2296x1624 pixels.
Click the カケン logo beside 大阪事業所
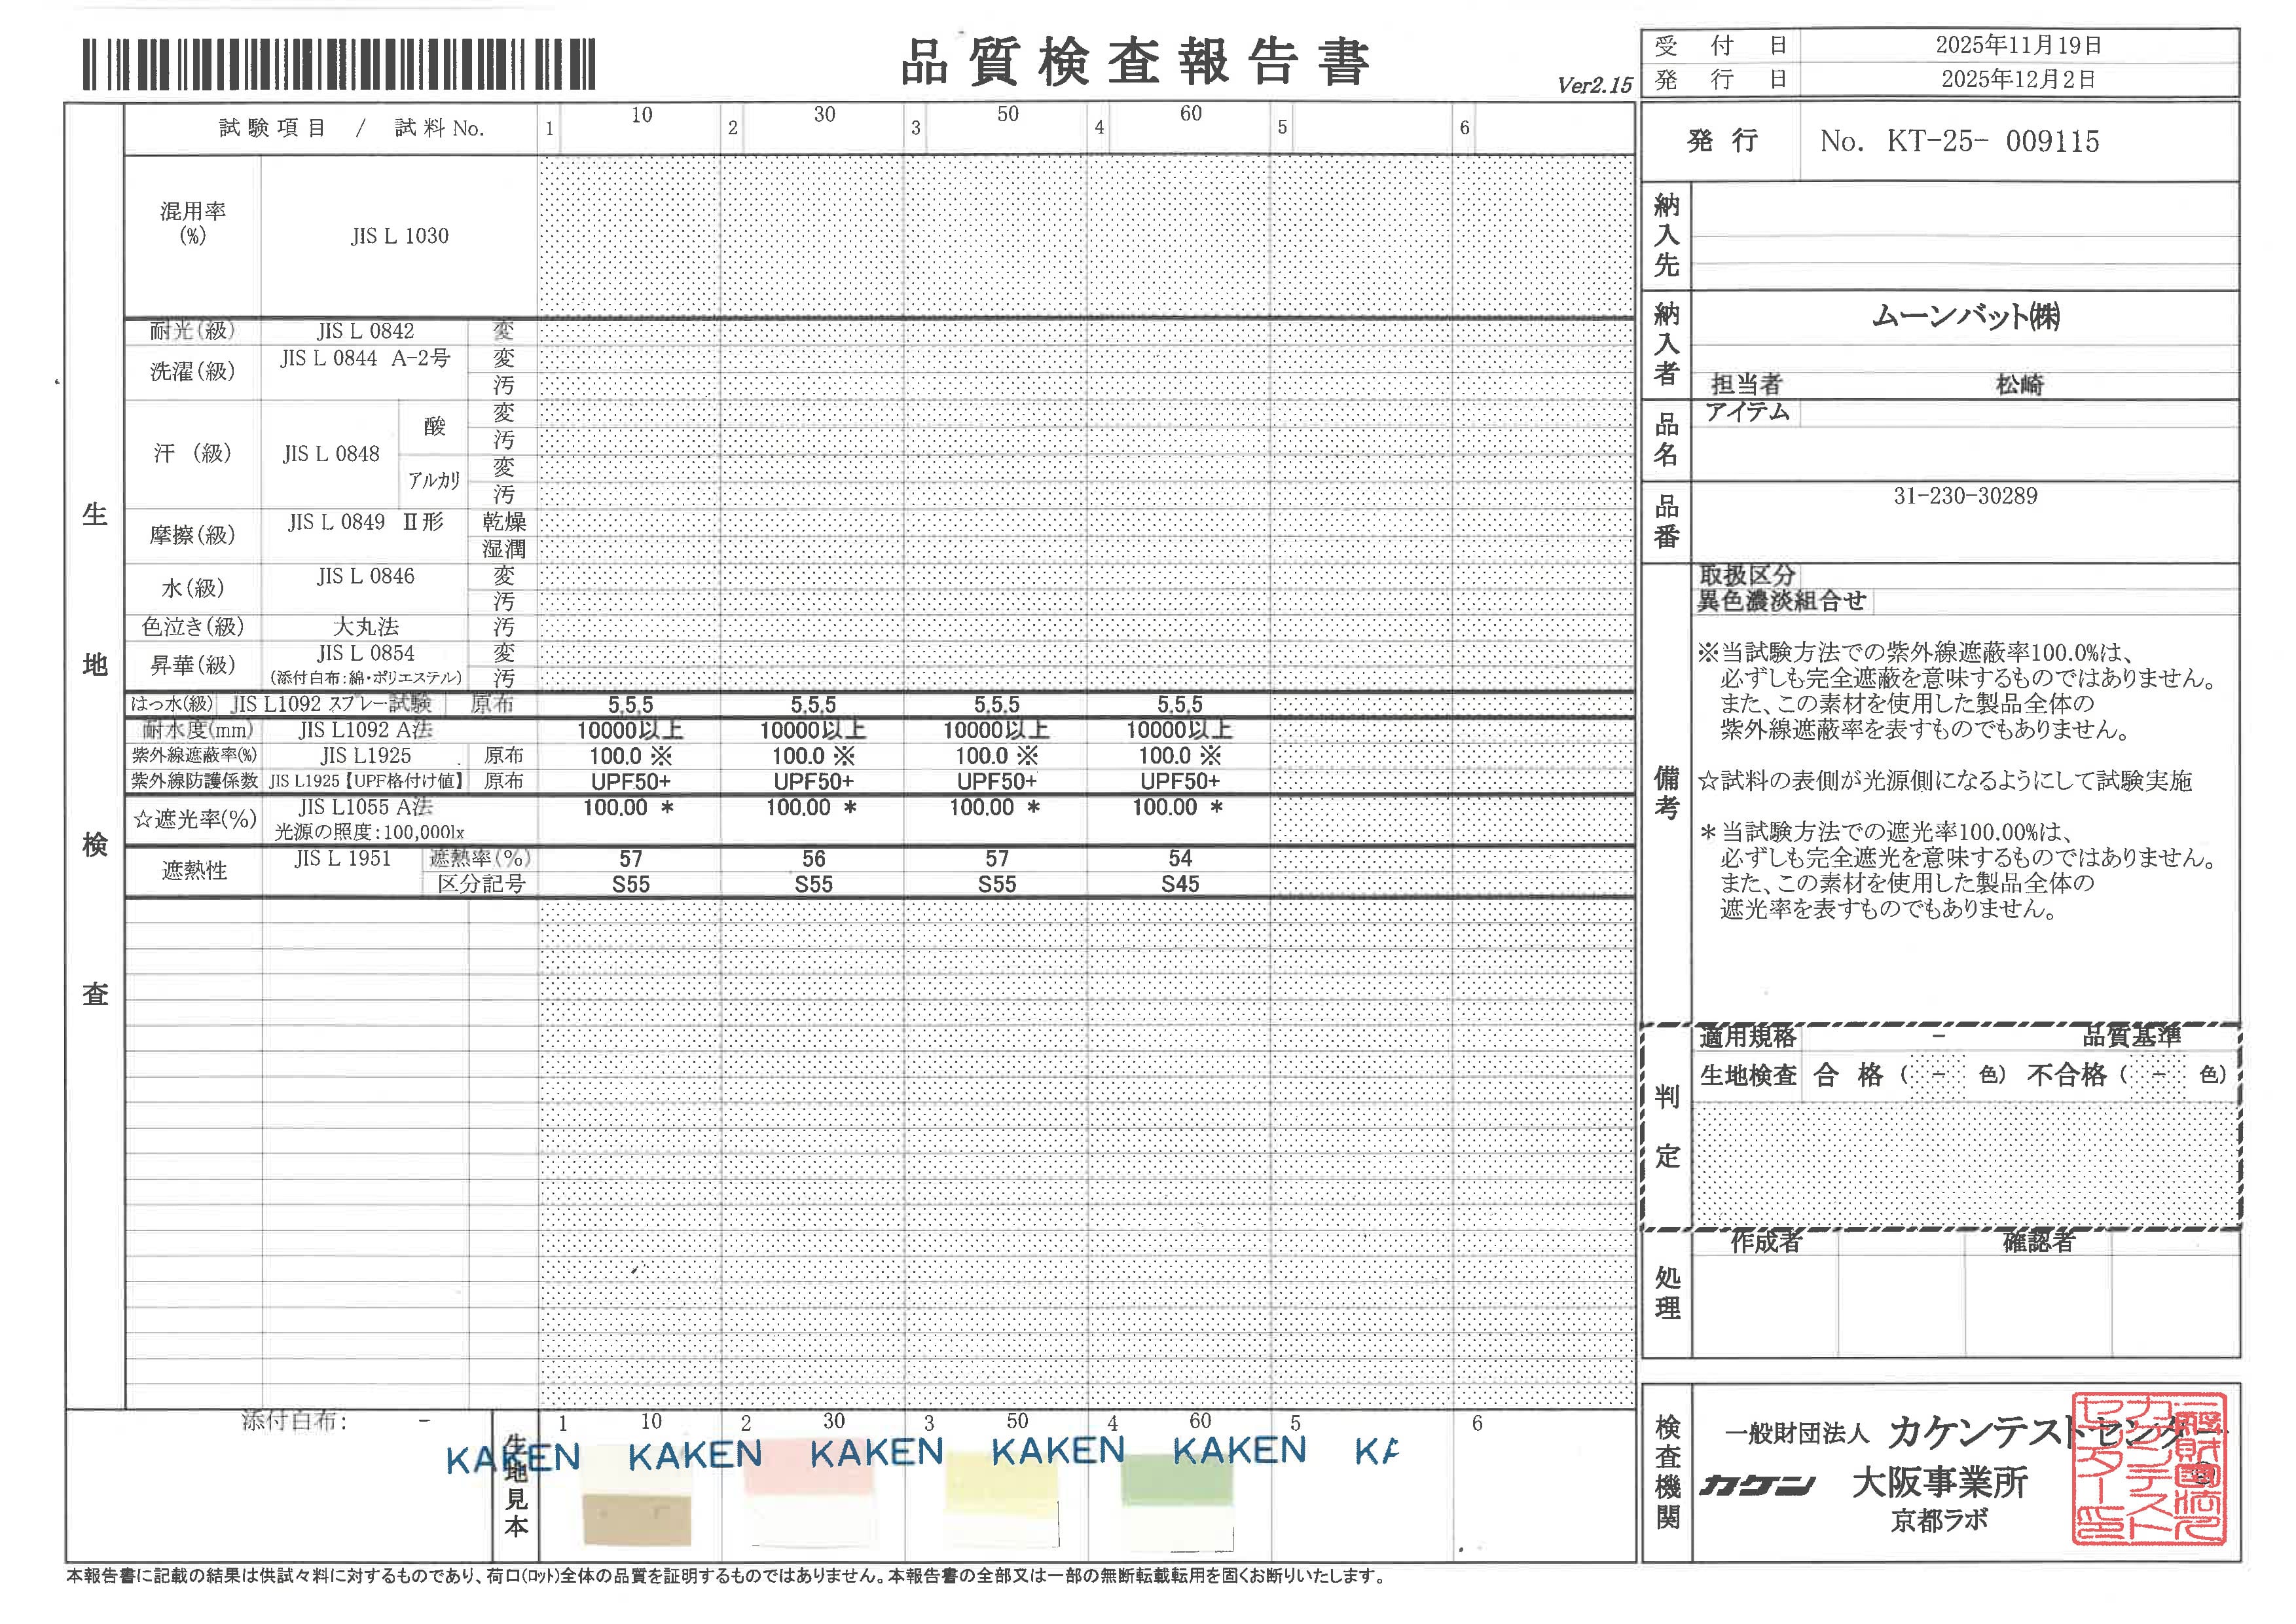click(1756, 1485)
